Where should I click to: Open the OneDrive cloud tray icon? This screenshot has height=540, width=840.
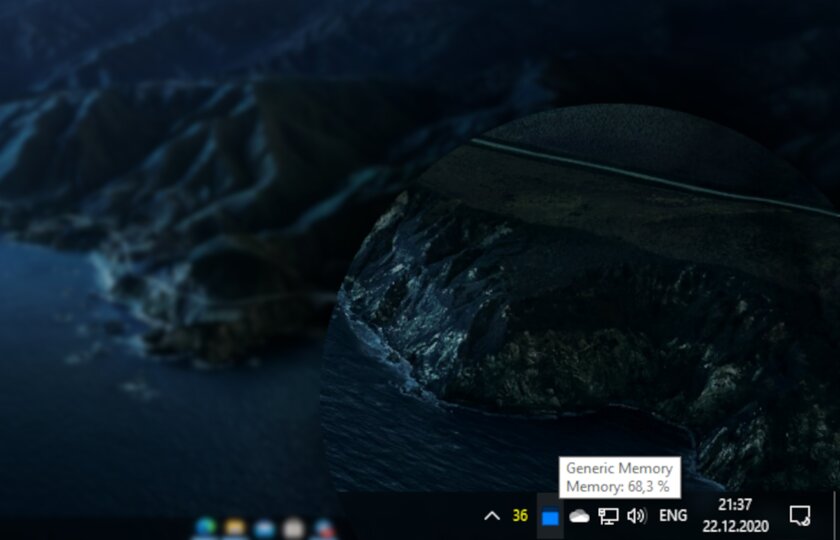(579, 516)
